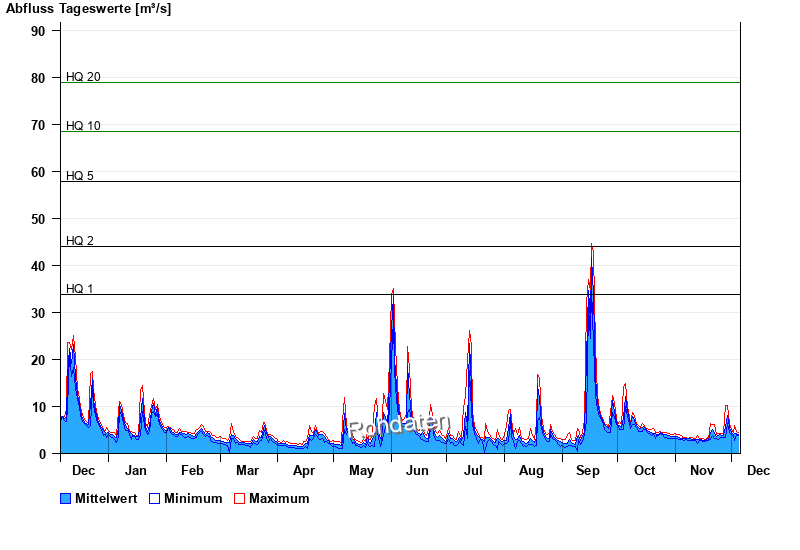Click the highest September discharge peak
Viewport: 800px width, 550px height.
(x=592, y=245)
